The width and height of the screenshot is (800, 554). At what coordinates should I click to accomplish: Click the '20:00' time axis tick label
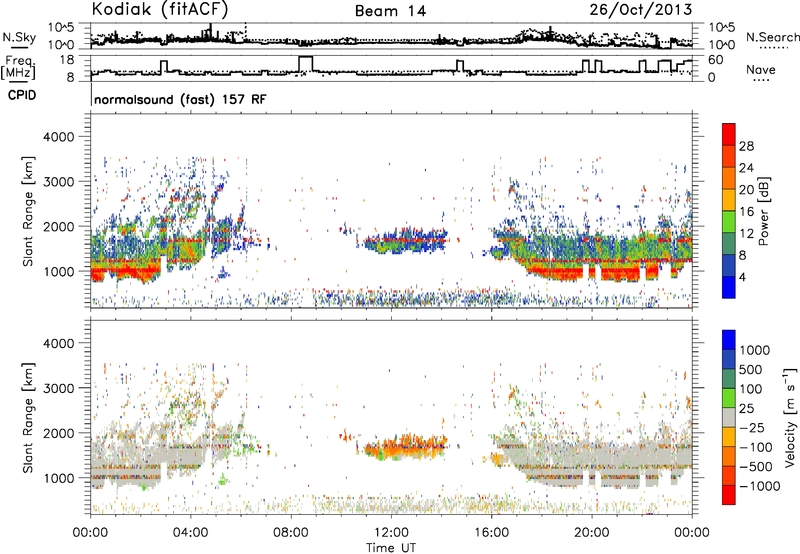pyautogui.click(x=592, y=533)
